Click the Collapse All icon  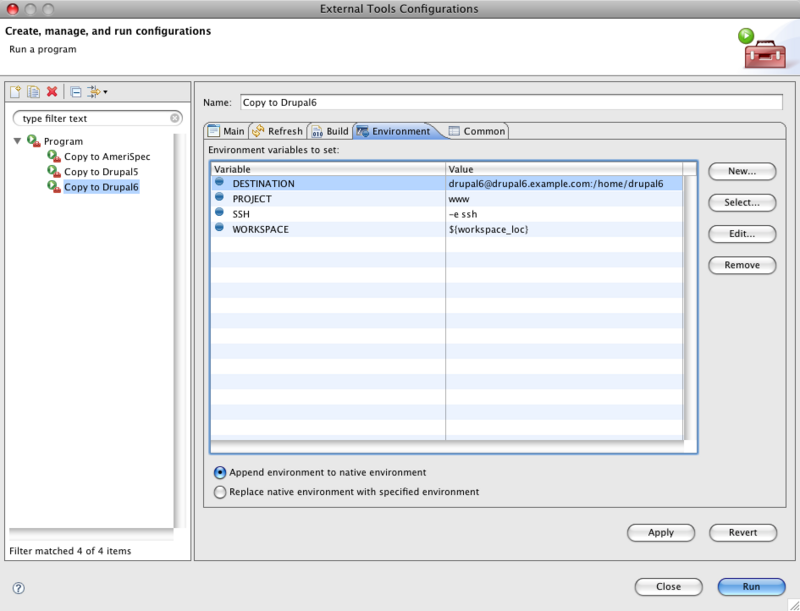tap(76, 92)
